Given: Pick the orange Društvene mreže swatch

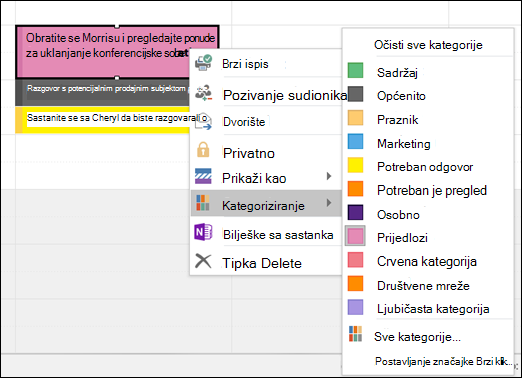Looking at the screenshot, I should pos(355,284).
